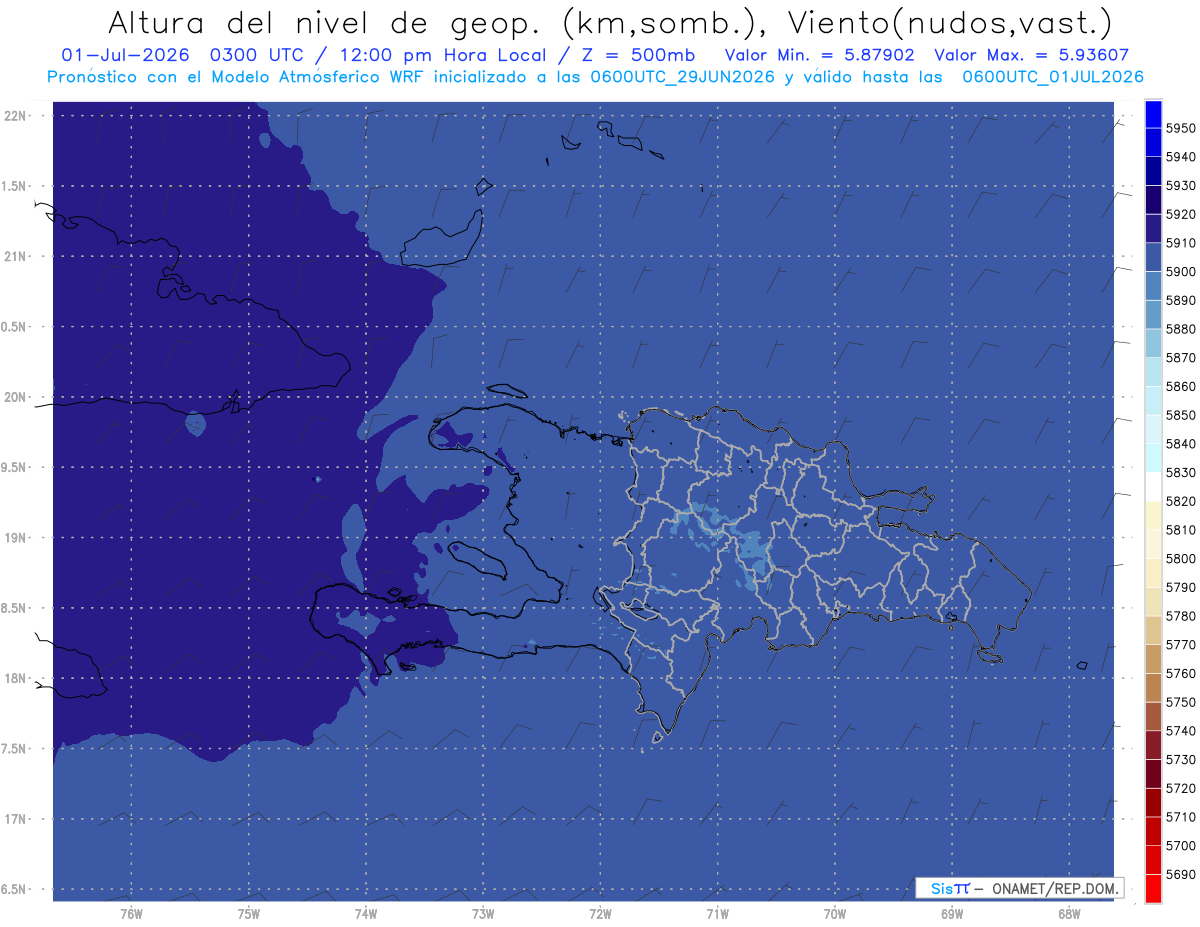Viewport: 1200px width, 927px height.
Task: Click the '68W' longitude label
Action: click(1068, 914)
